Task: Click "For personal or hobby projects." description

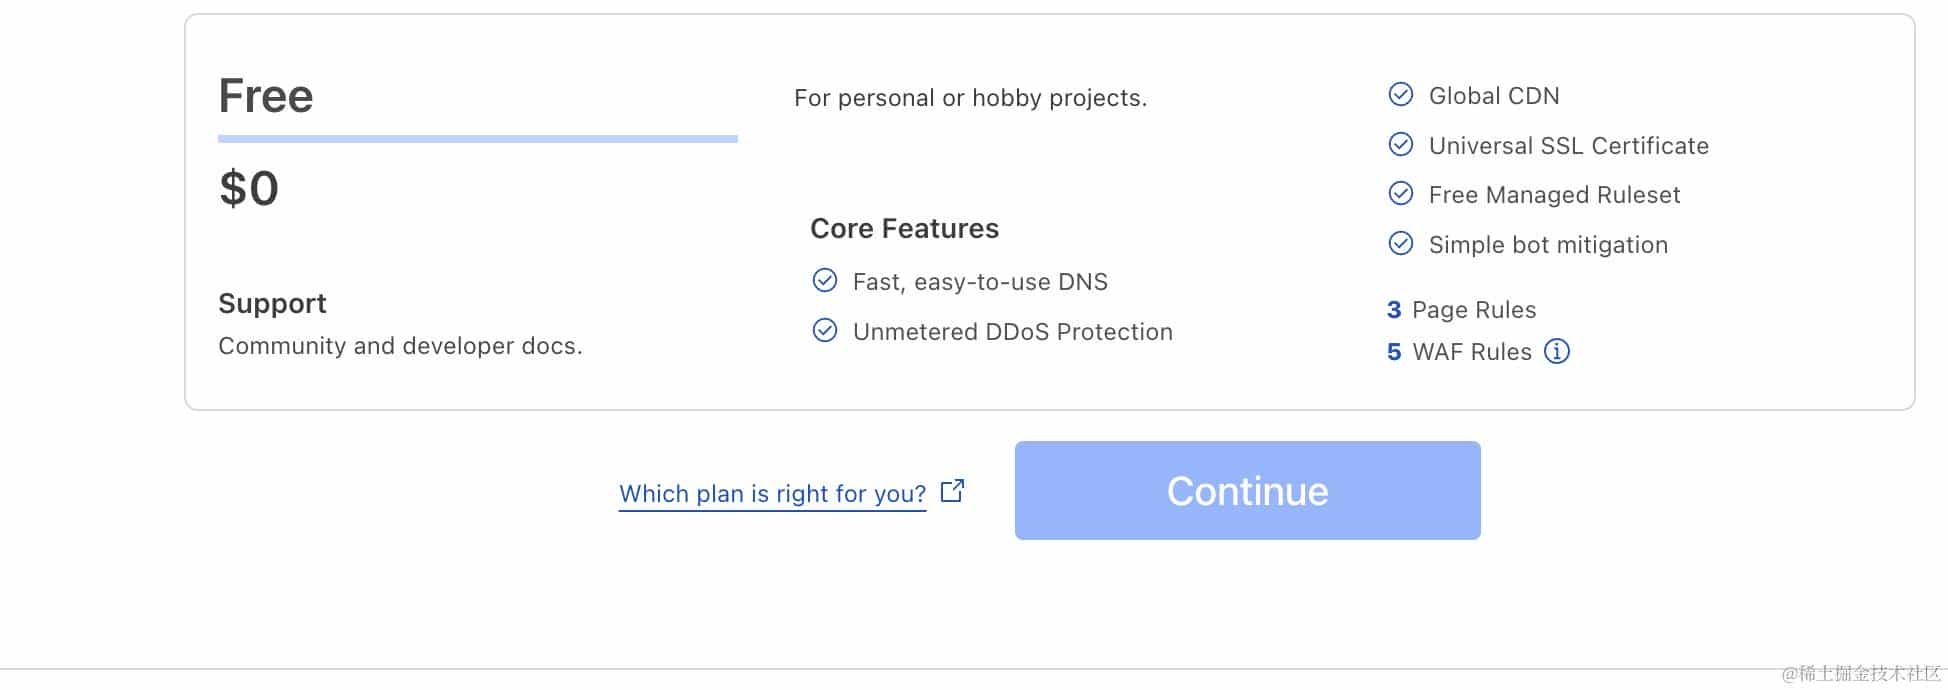Action: click(970, 98)
